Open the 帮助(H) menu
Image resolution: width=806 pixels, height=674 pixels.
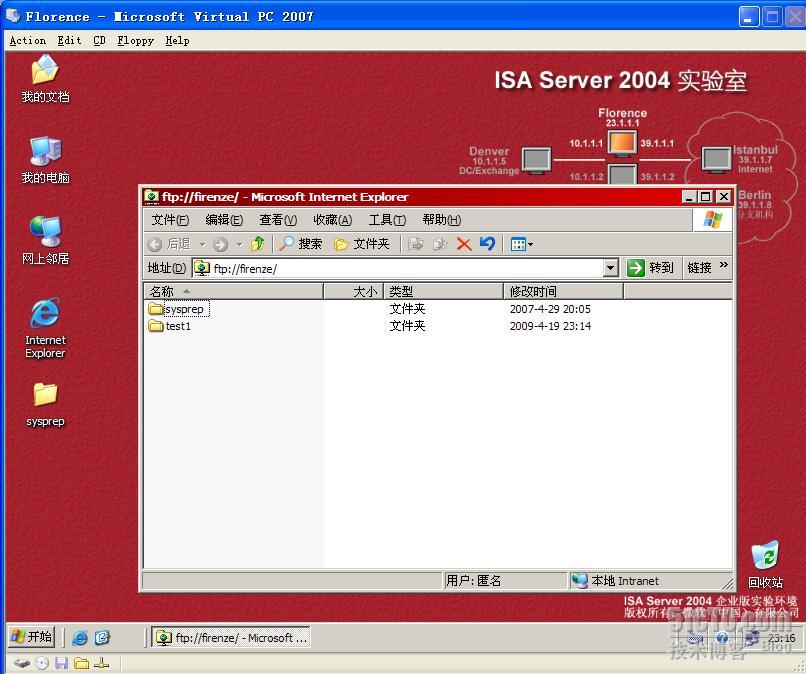(442, 220)
